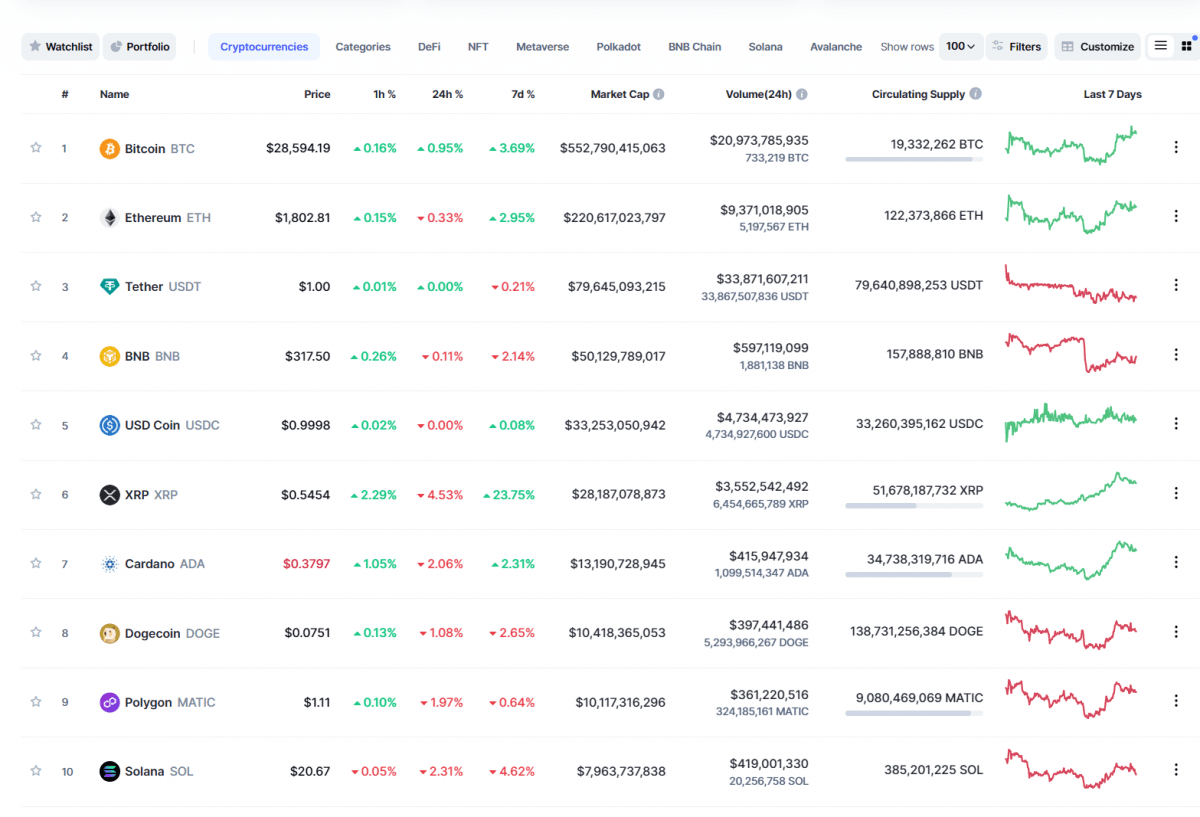Open the three-dot menu for Dogecoin
1200x817 pixels.
click(1176, 631)
